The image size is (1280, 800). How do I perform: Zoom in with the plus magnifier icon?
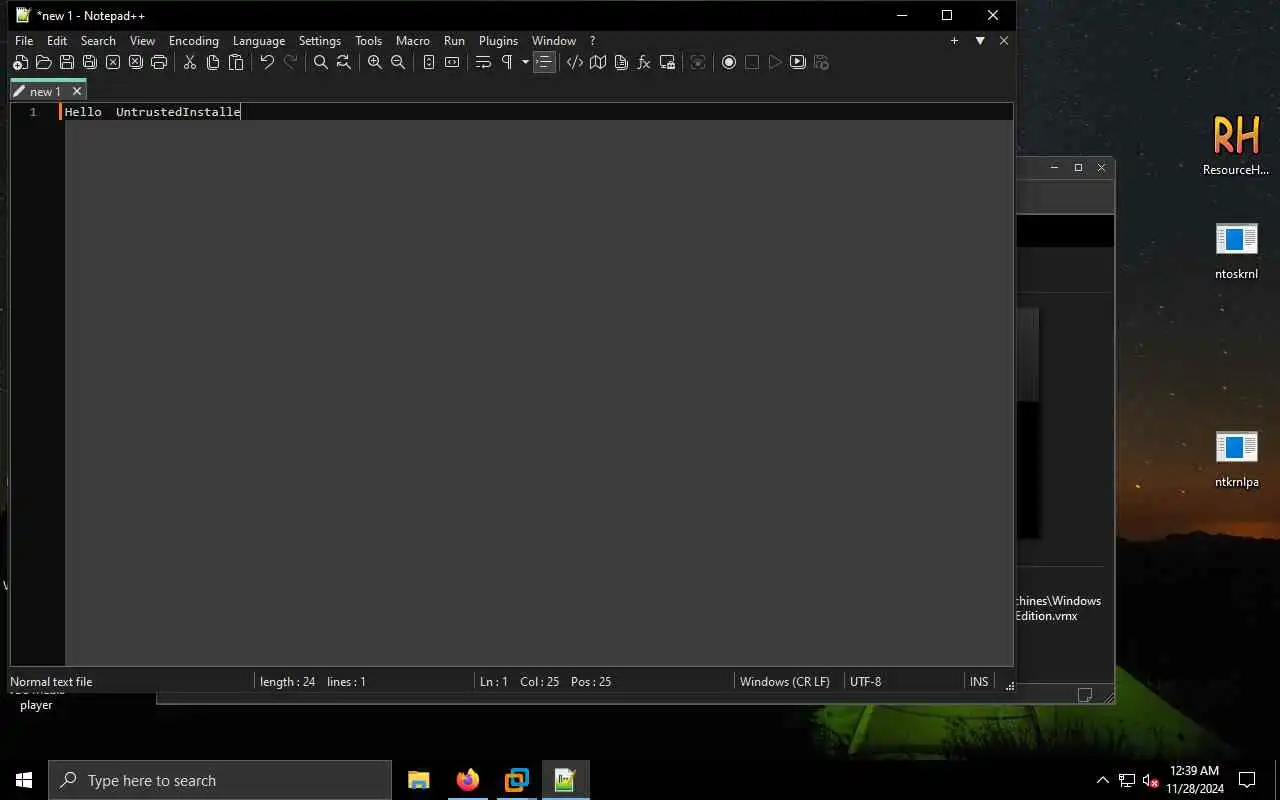pos(374,62)
